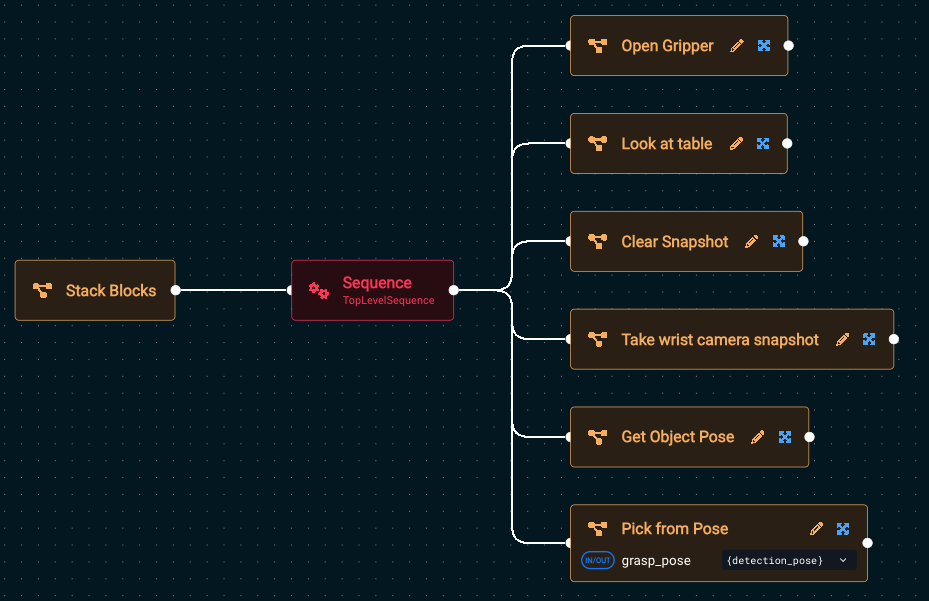
Task: Open the grasp_pose {detection_pose} dropdown
Action: coord(789,560)
